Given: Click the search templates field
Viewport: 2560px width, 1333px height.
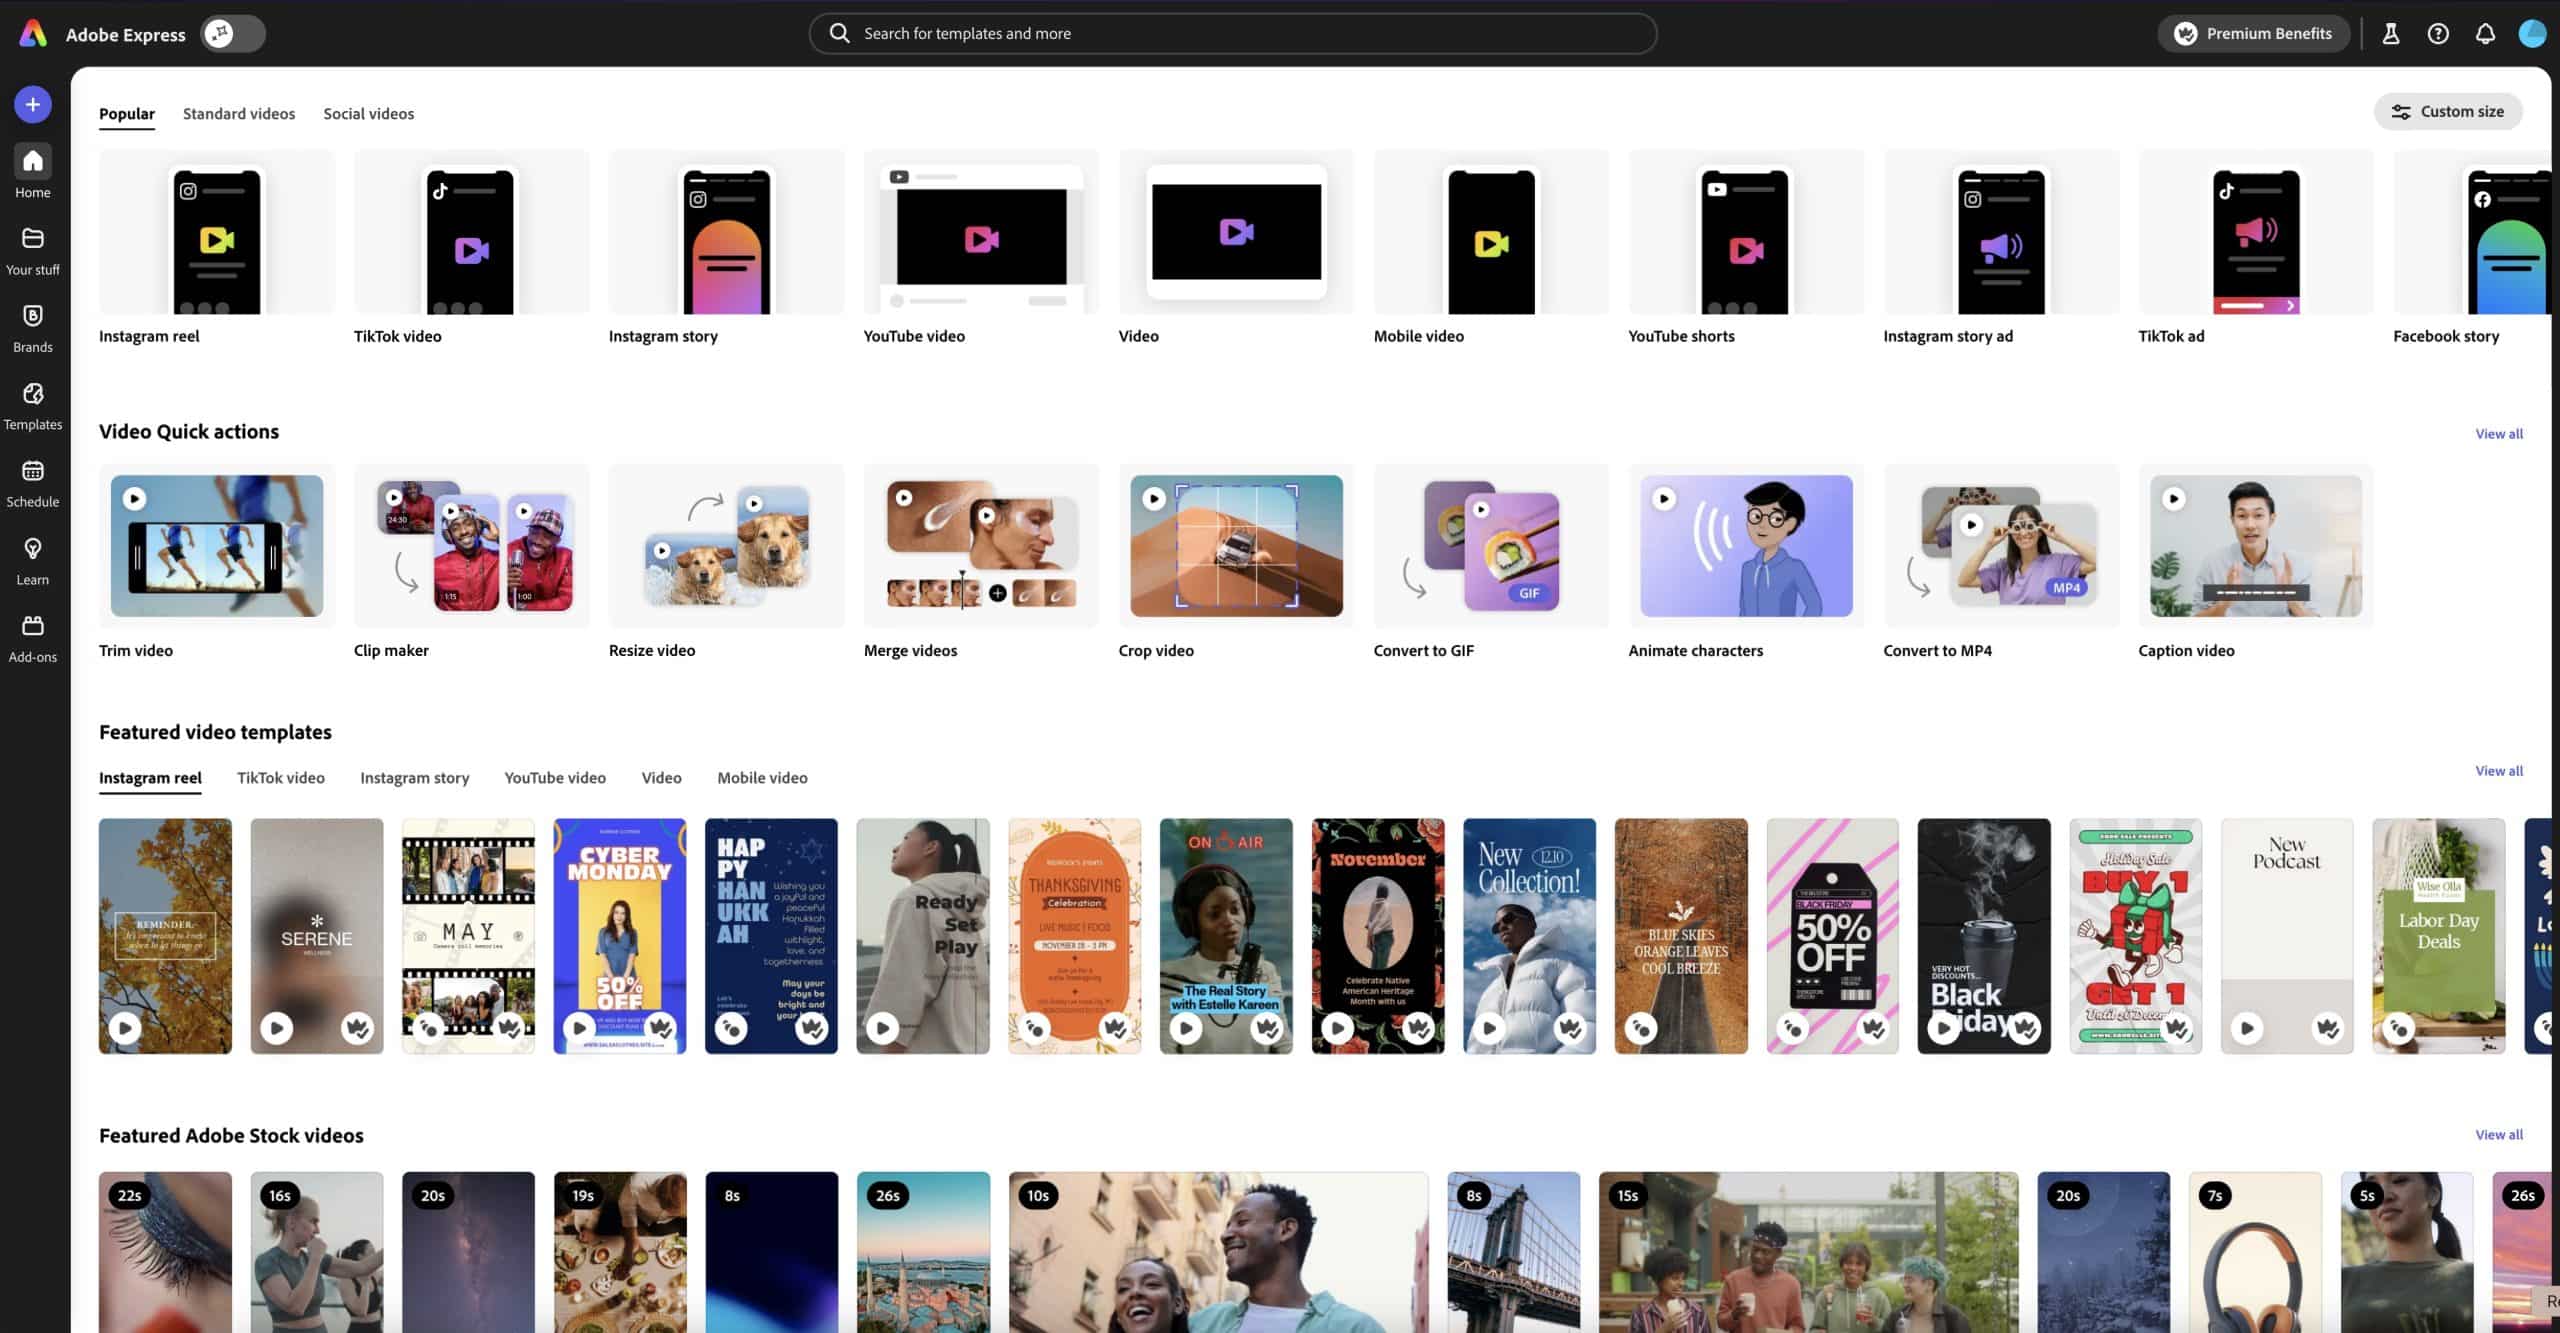Looking at the screenshot, I should pyautogui.click(x=1230, y=33).
